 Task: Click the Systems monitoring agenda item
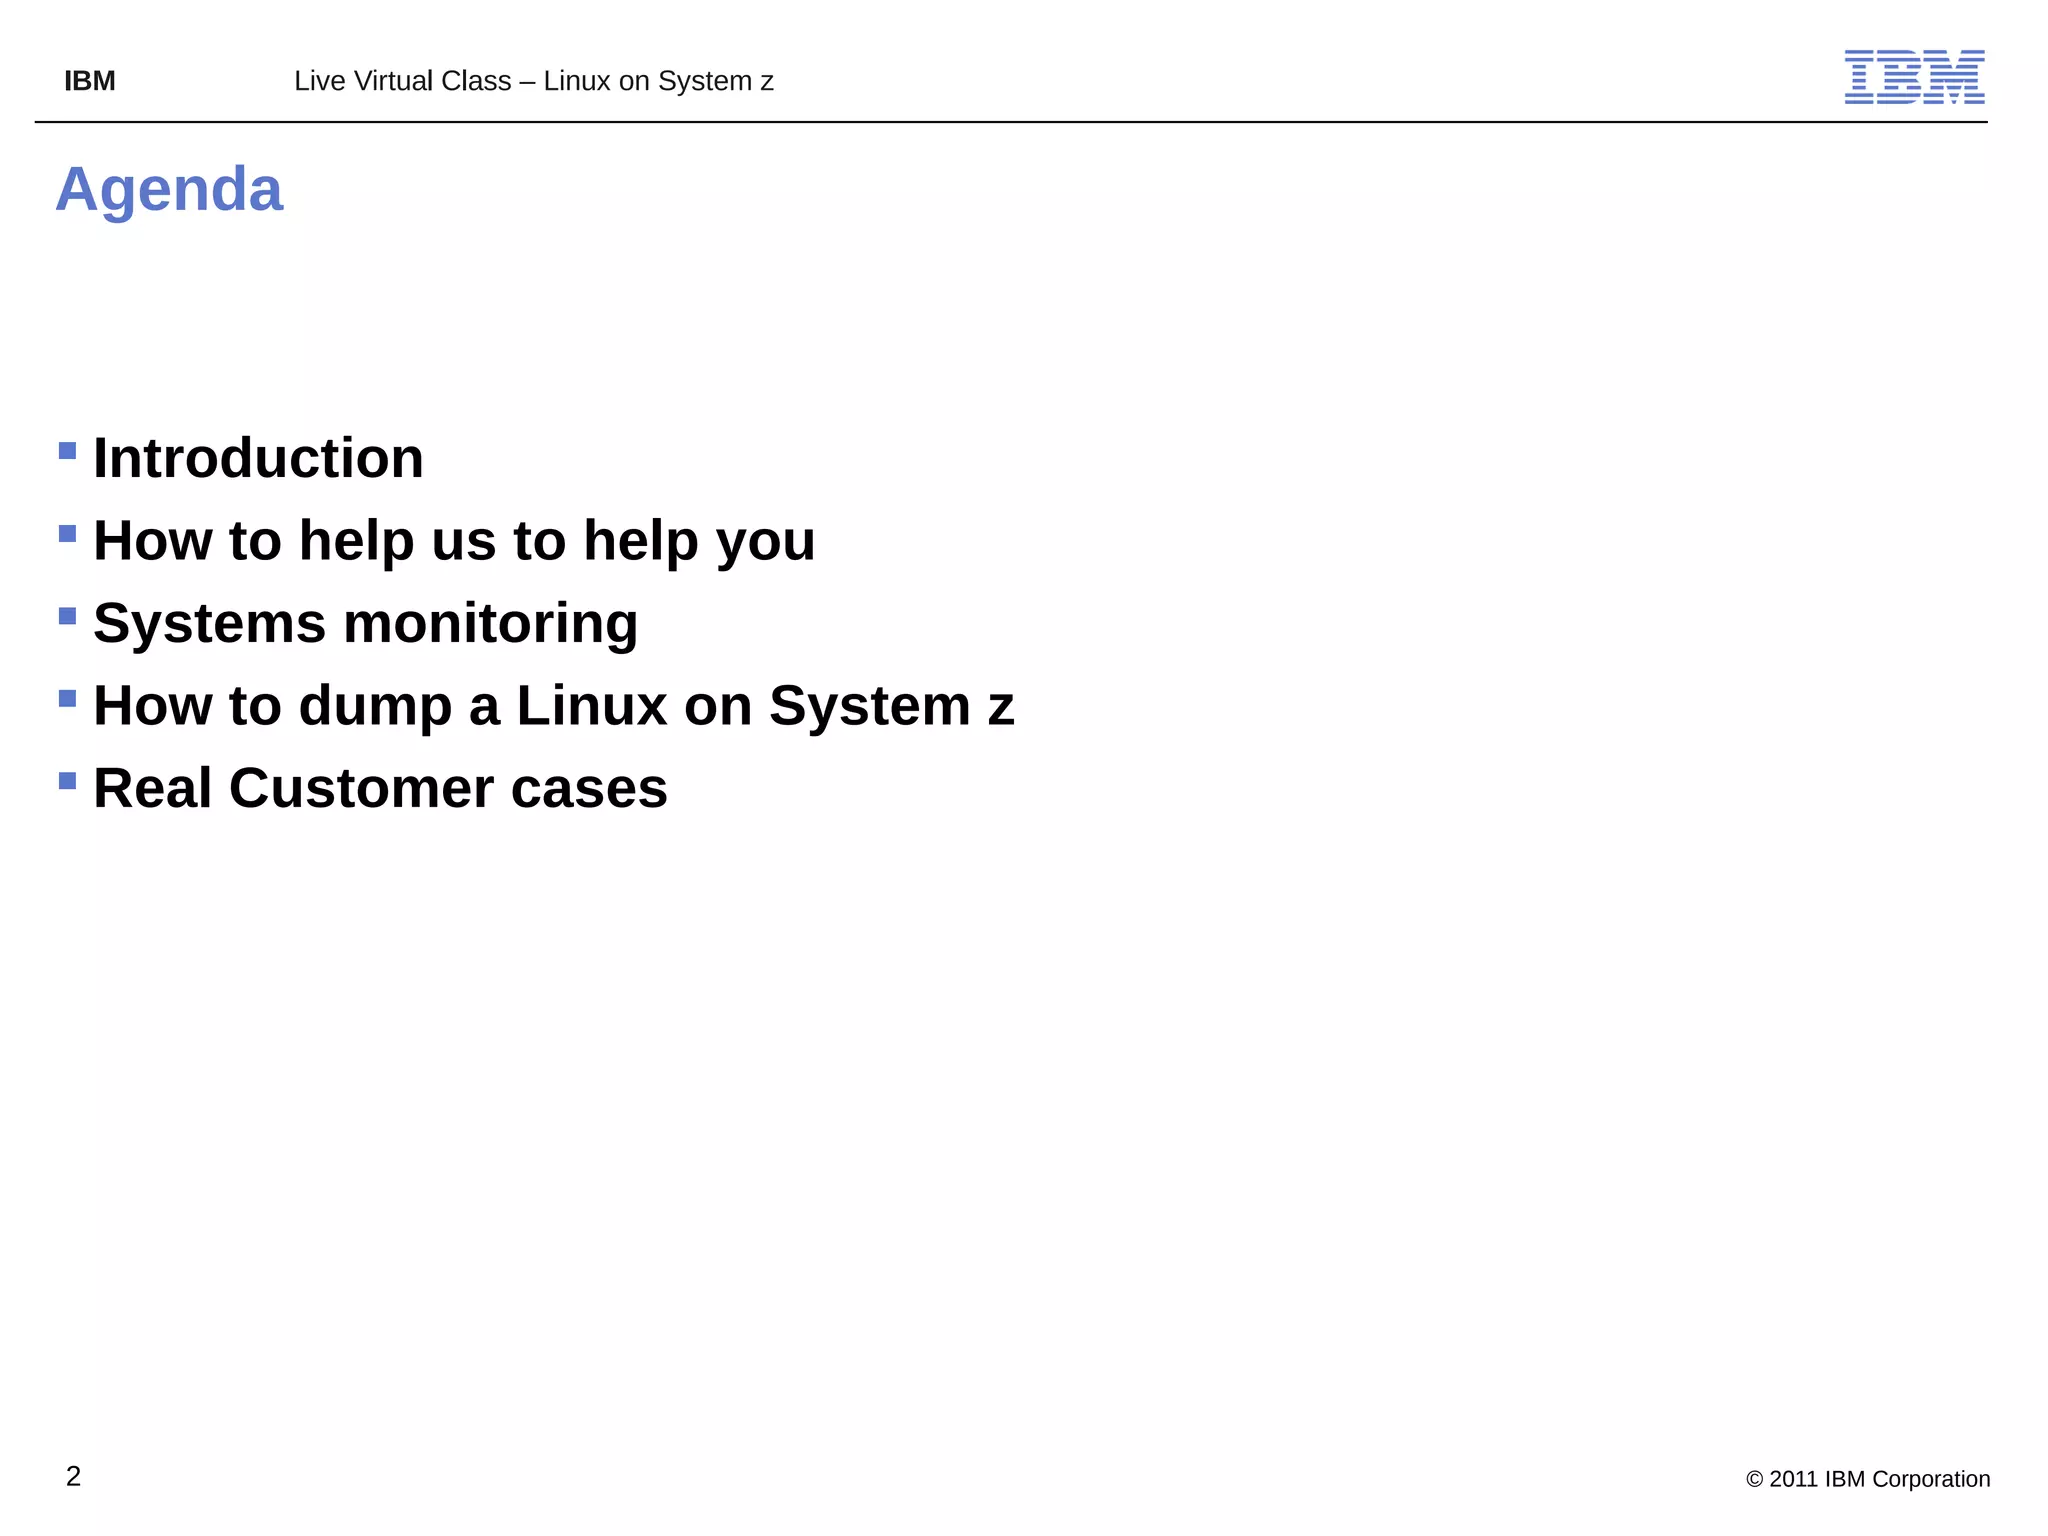click(365, 623)
